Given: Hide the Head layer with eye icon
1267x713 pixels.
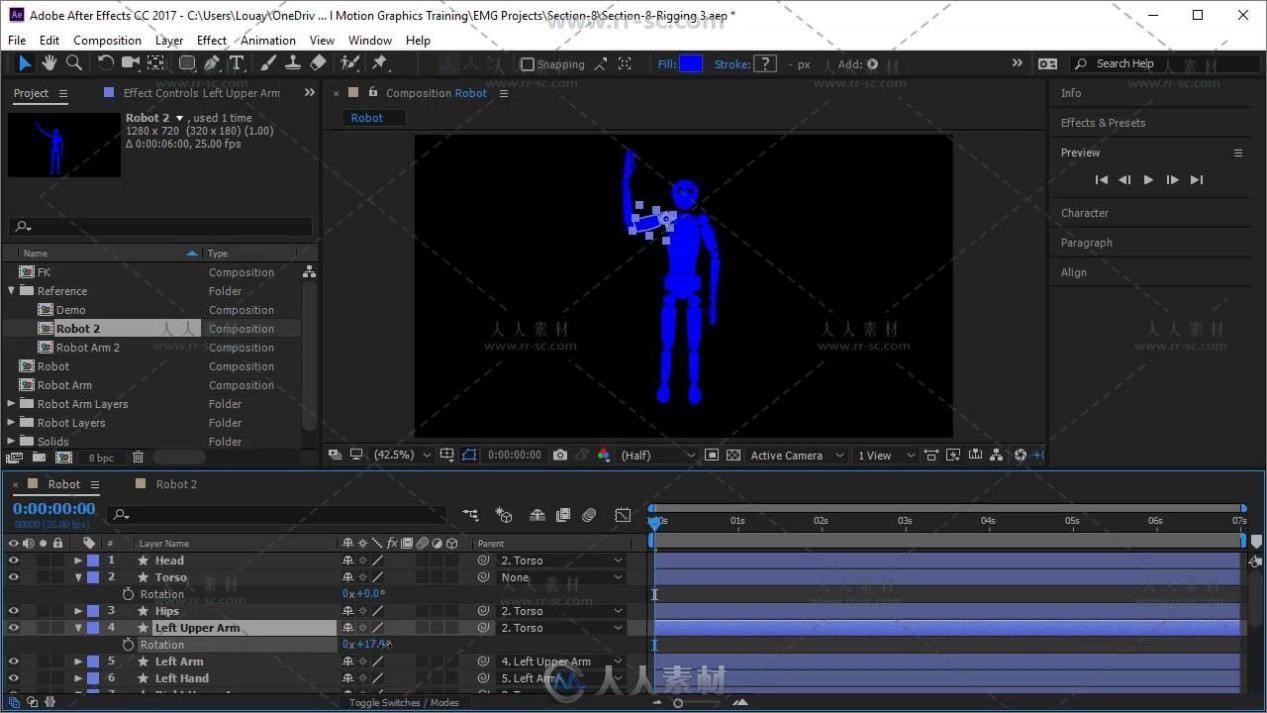Looking at the screenshot, I should [x=14, y=561].
